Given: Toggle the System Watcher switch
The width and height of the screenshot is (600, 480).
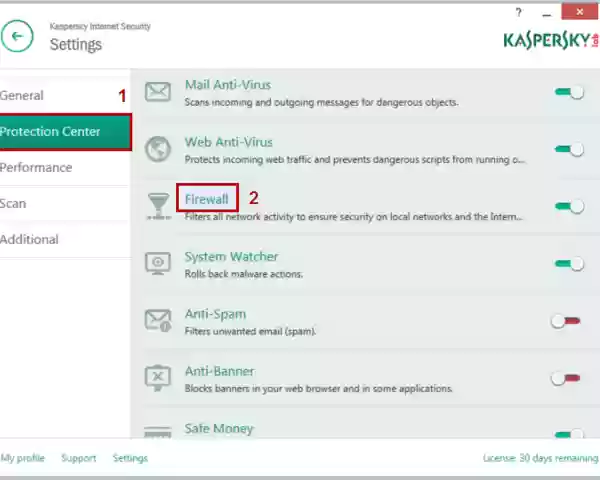Looking at the screenshot, I should pos(569,264).
